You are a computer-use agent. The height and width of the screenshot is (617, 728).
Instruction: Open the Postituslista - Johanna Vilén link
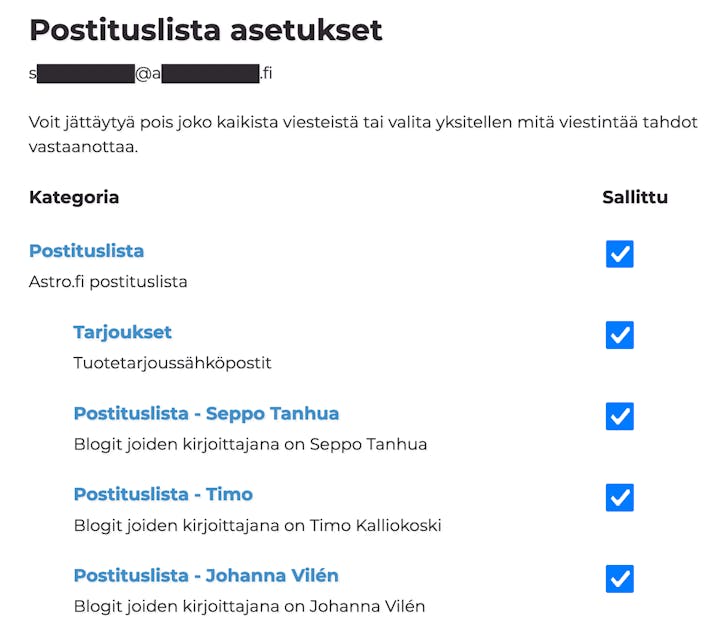[x=206, y=575]
